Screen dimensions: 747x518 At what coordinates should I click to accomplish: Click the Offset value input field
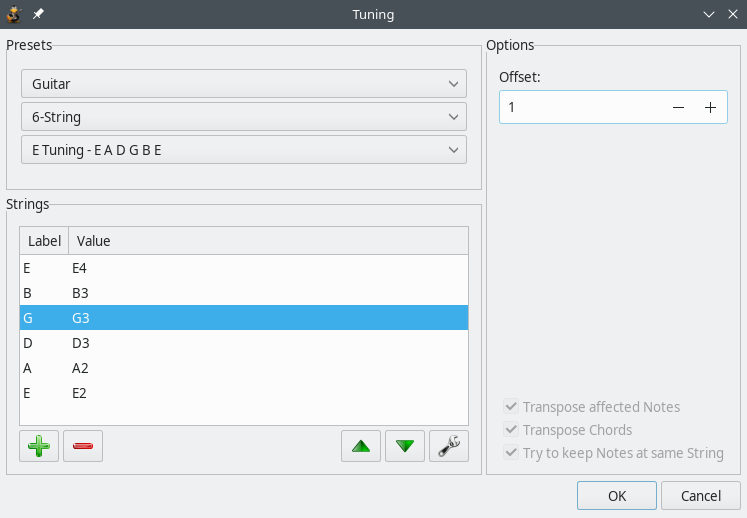click(580, 108)
